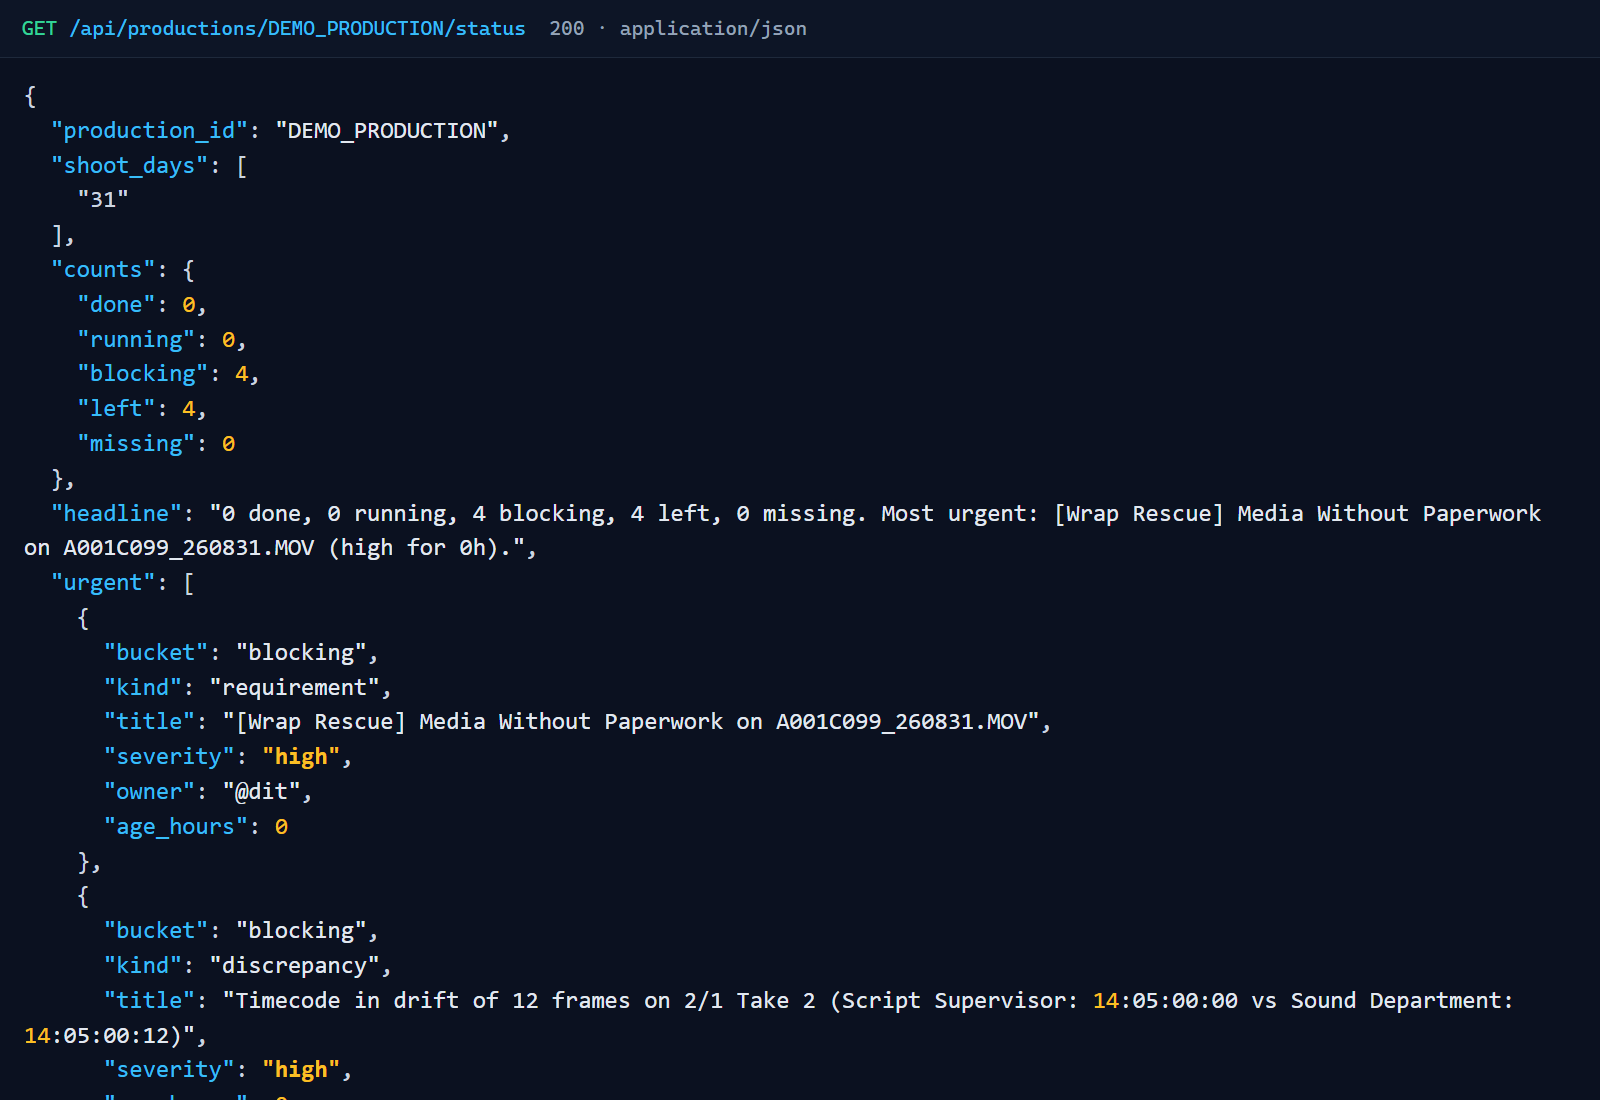Image resolution: width=1600 pixels, height=1100 pixels.
Task: Select the "blocking" count key under counts
Action: point(143,374)
